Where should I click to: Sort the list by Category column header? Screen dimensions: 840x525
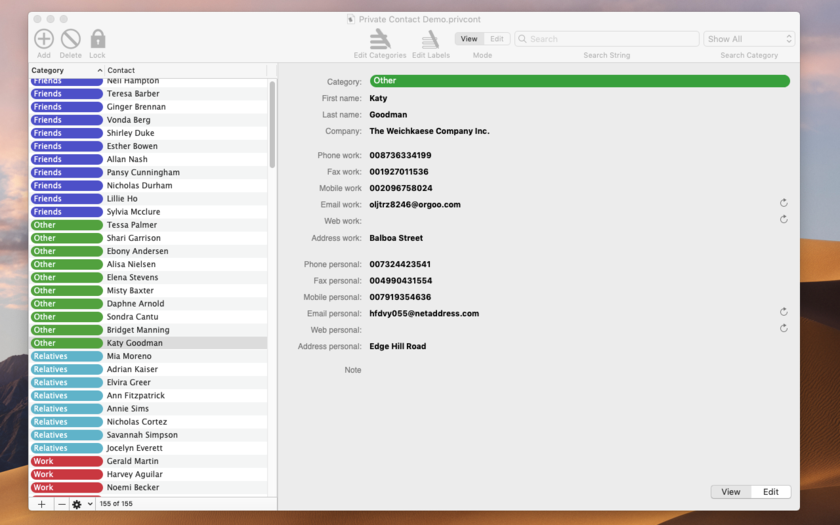[65, 71]
